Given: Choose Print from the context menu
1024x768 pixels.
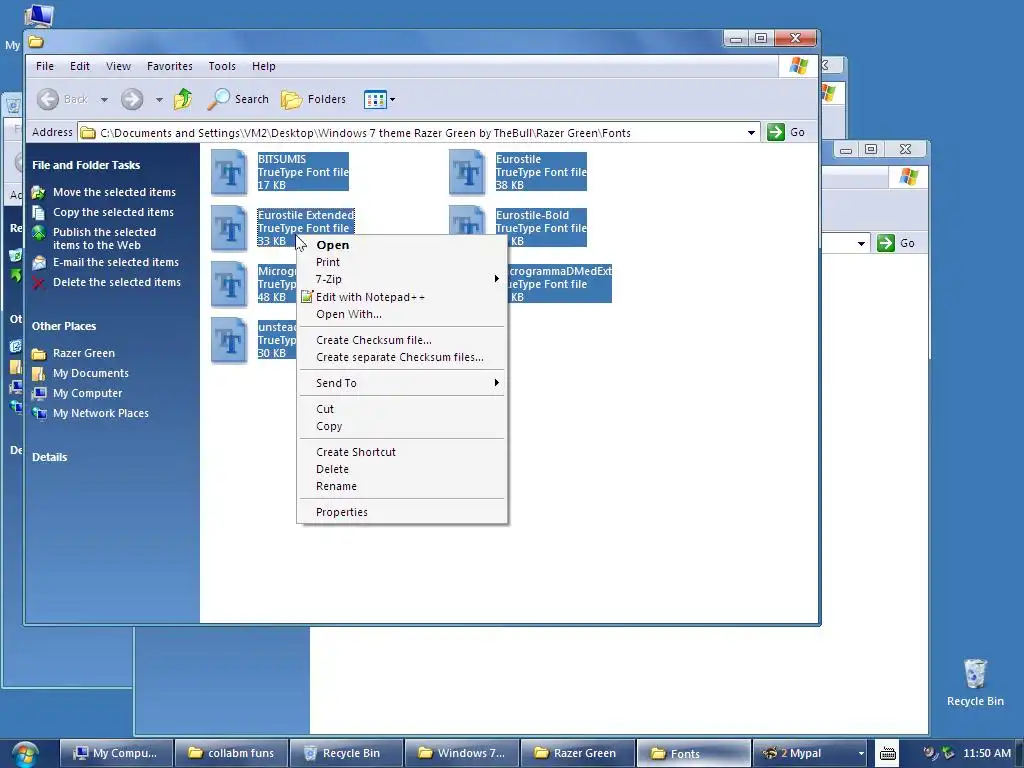Looking at the screenshot, I should point(402,262).
